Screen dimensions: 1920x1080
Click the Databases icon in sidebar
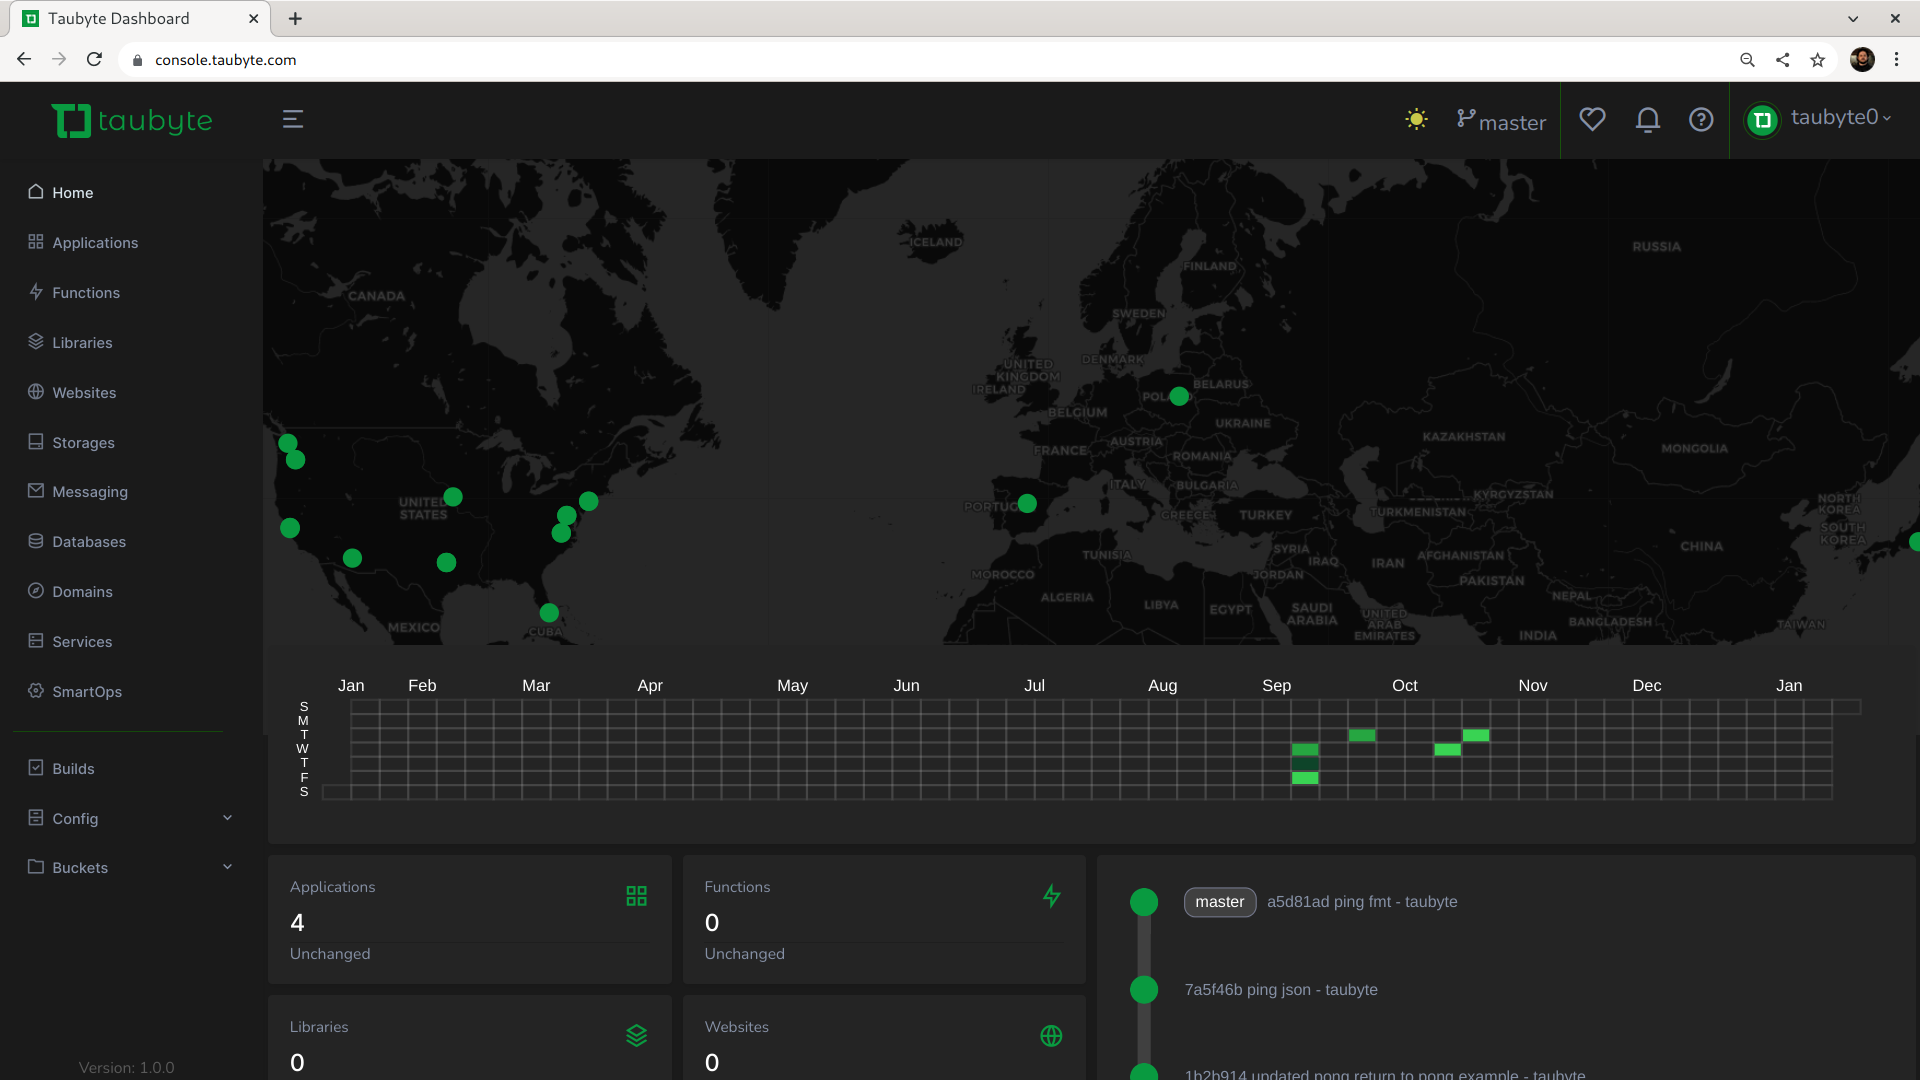coord(36,541)
